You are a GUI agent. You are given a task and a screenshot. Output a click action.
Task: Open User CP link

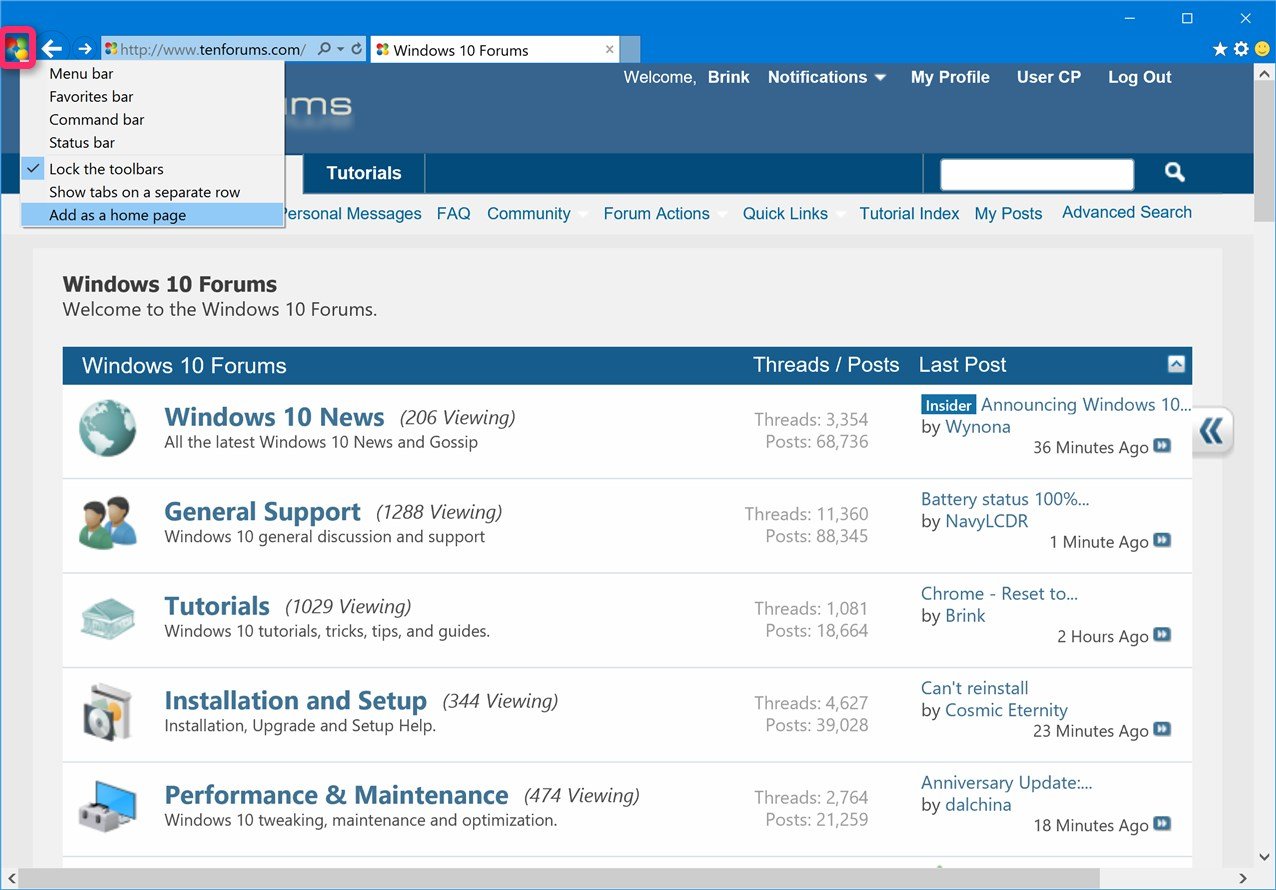click(1049, 77)
